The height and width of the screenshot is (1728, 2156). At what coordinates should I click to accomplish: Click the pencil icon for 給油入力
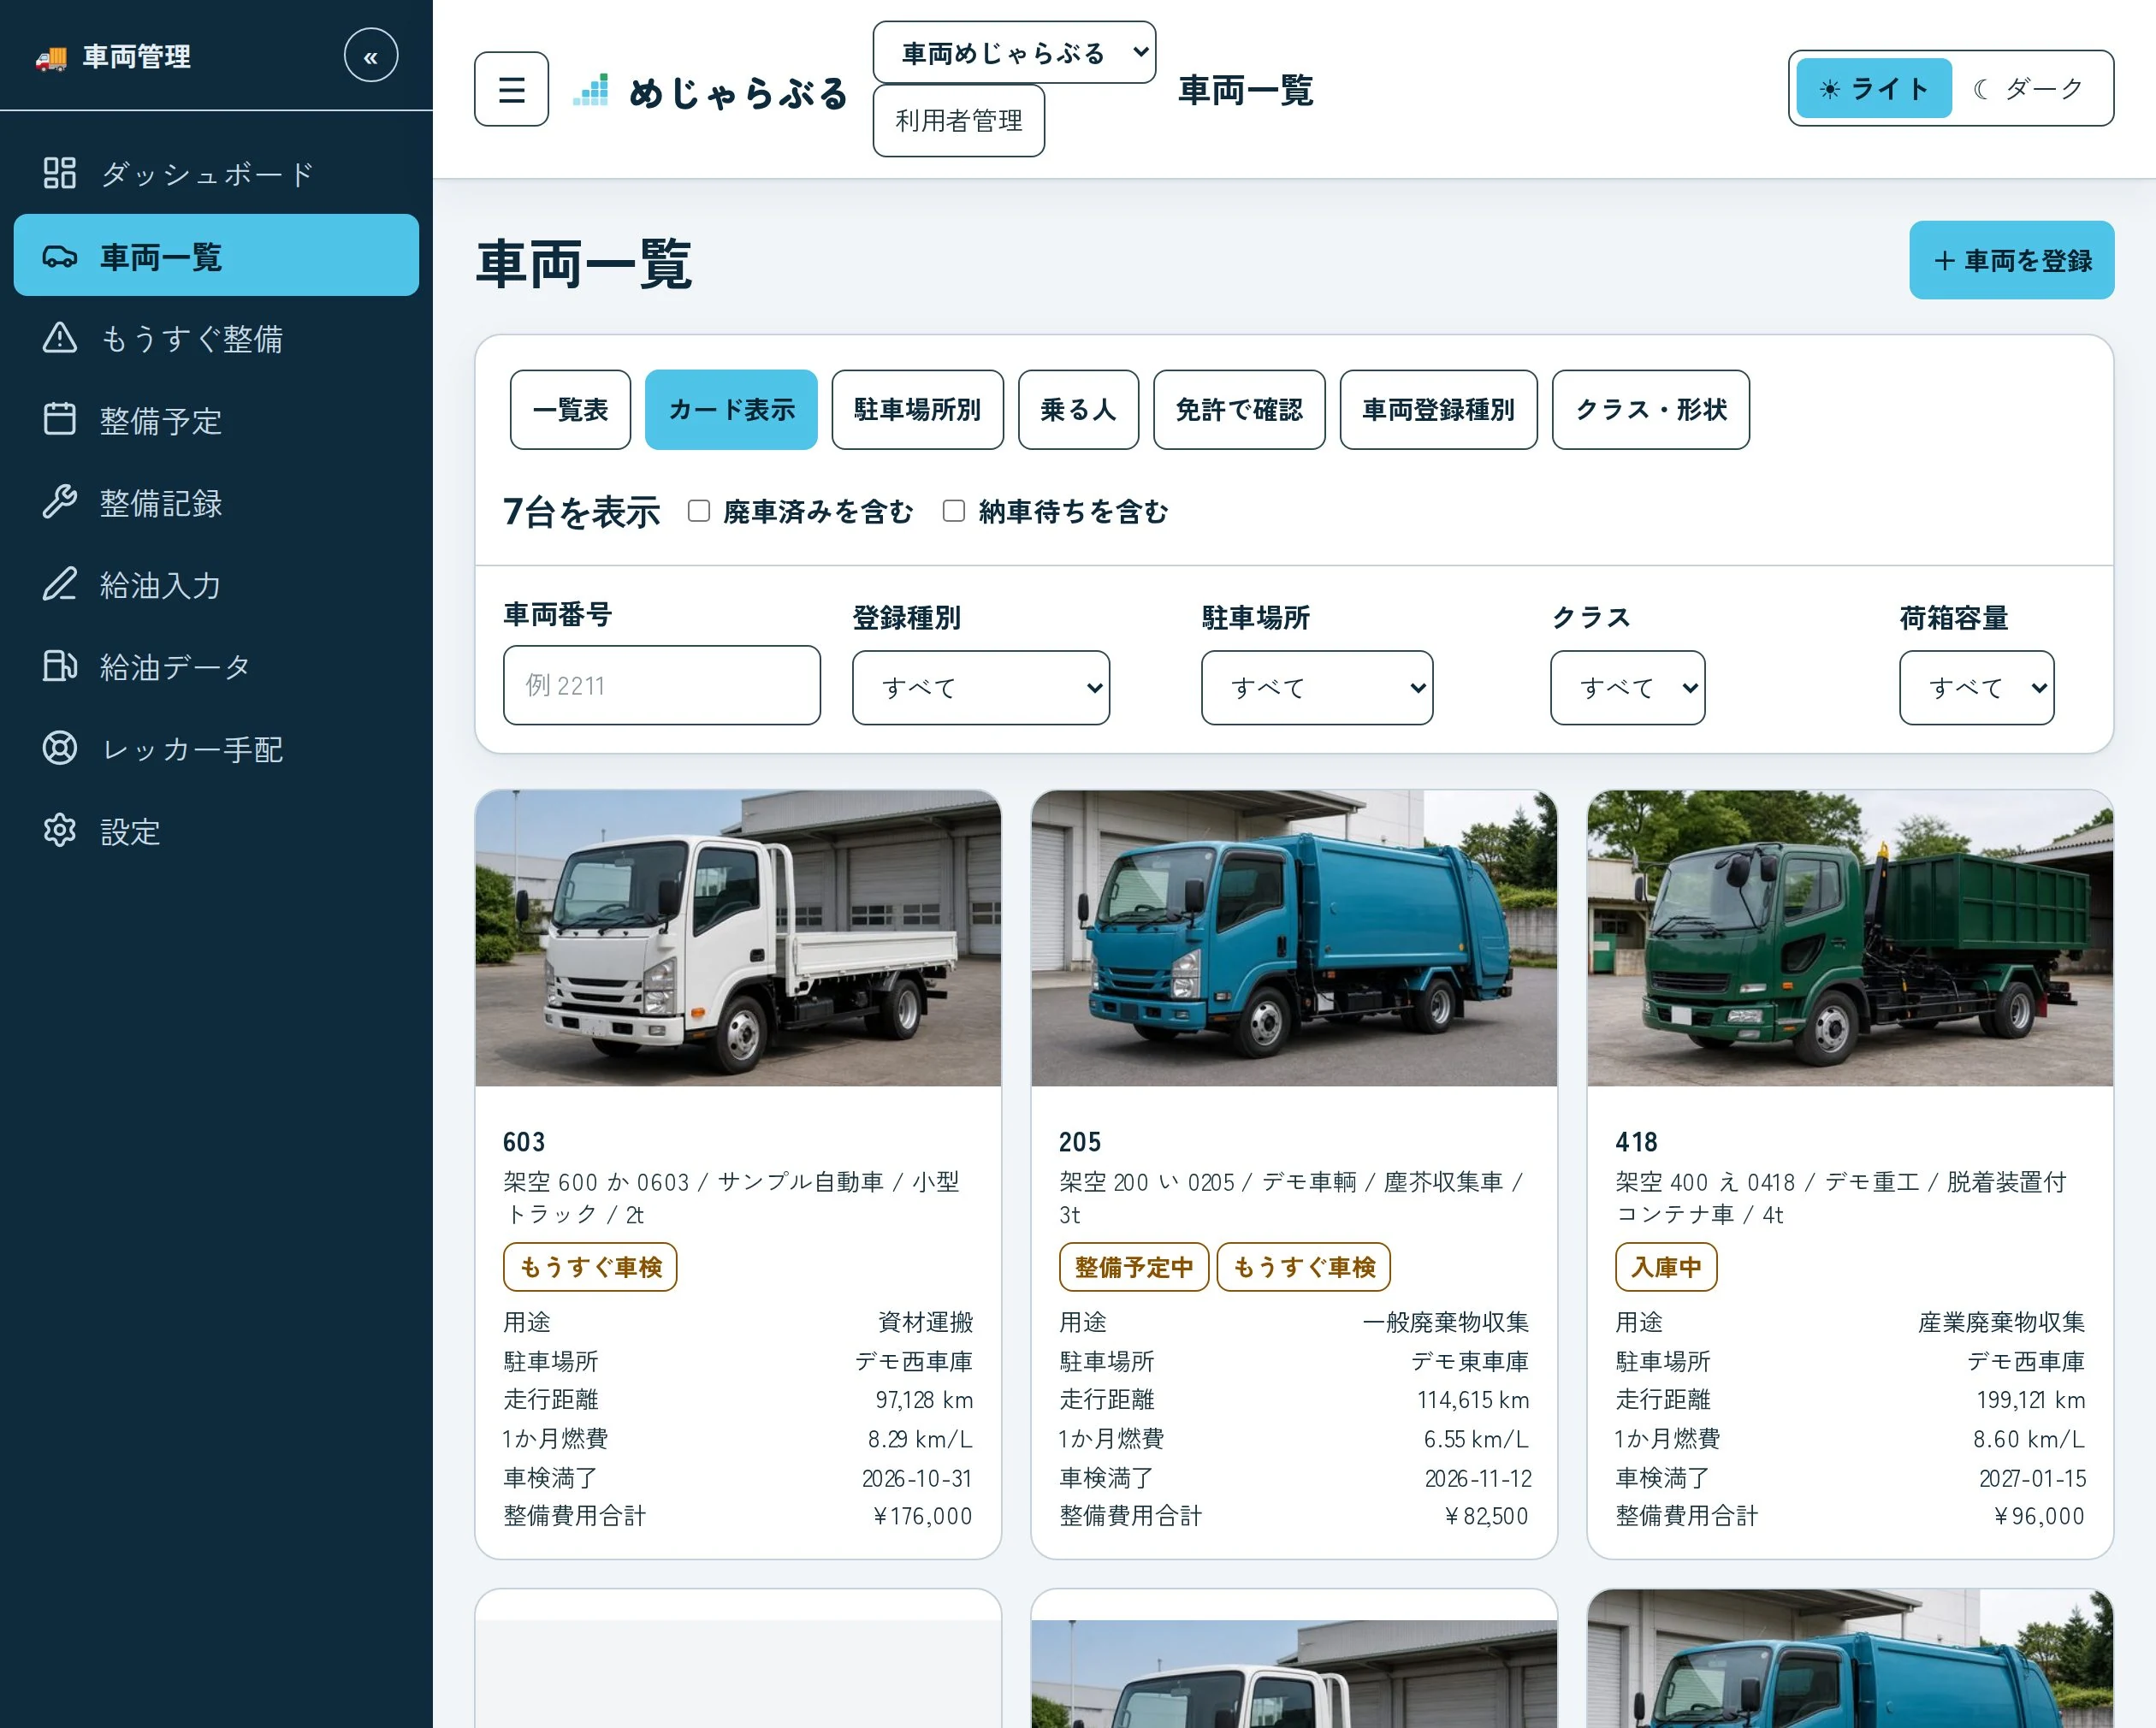[60, 584]
